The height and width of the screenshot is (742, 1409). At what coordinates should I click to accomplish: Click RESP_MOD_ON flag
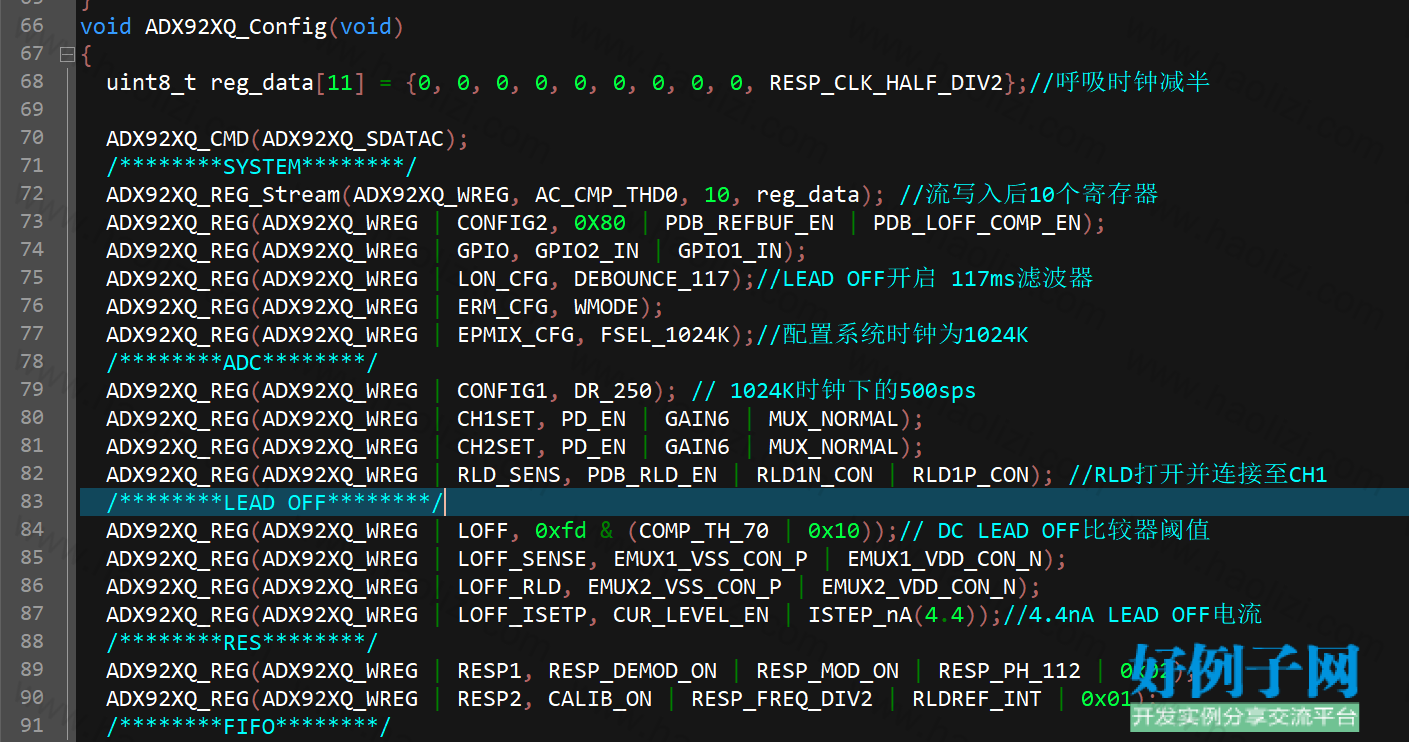pyautogui.click(x=827, y=670)
